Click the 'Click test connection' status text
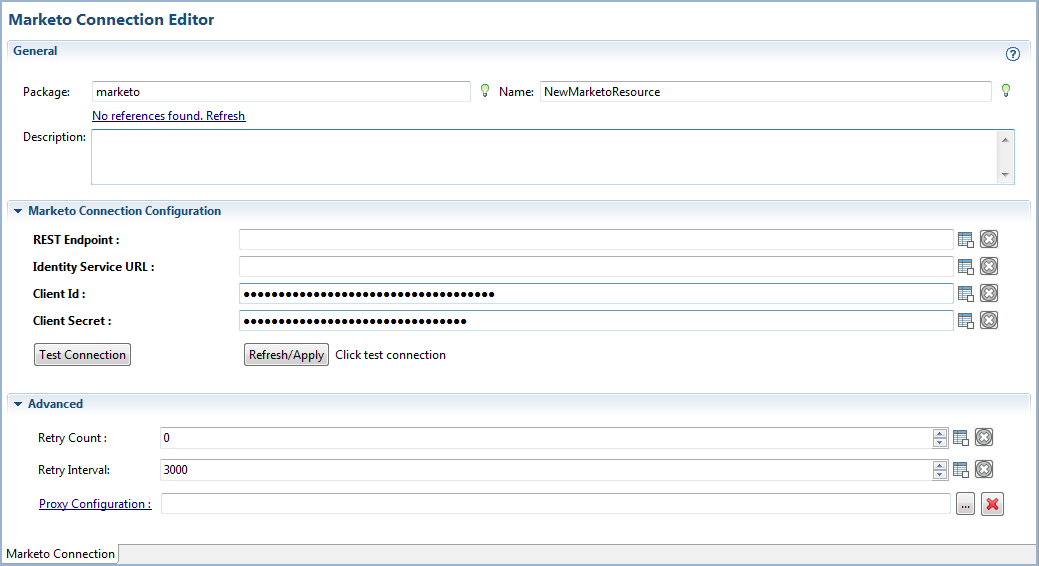 coord(390,355)
